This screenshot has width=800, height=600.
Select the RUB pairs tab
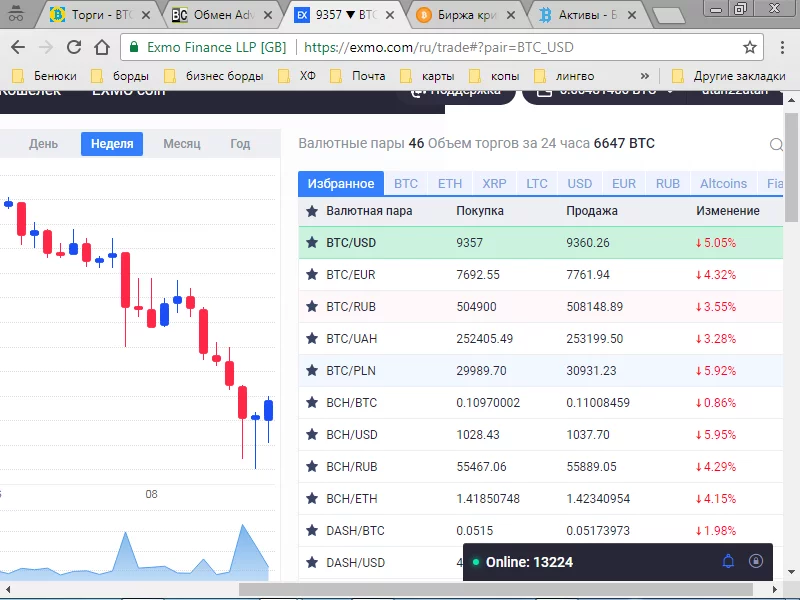(x=668, y=184)
